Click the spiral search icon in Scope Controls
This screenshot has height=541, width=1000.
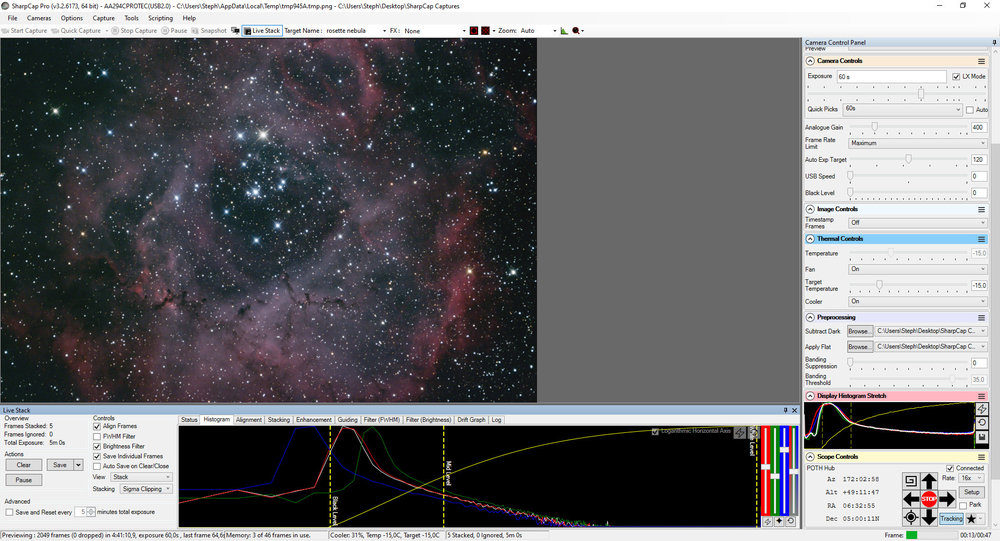click(910, 480)
